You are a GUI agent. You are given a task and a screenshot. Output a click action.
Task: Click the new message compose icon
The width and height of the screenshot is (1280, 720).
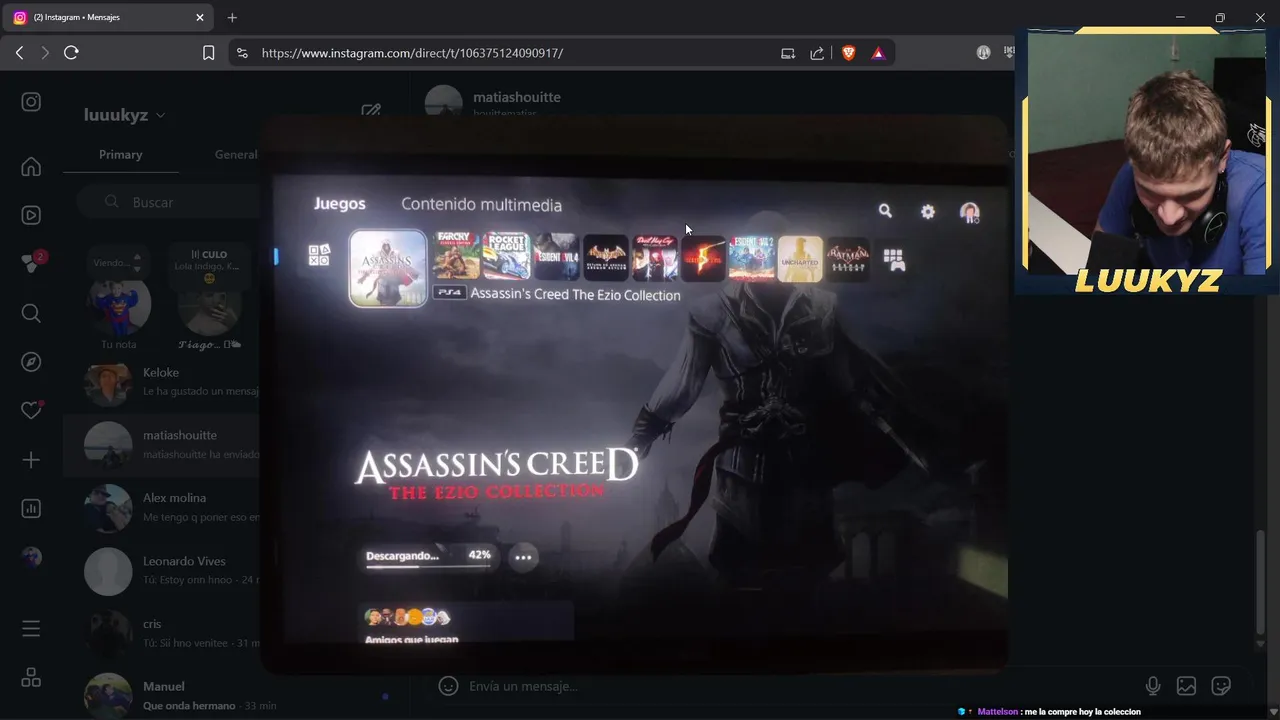click(371, 112)
